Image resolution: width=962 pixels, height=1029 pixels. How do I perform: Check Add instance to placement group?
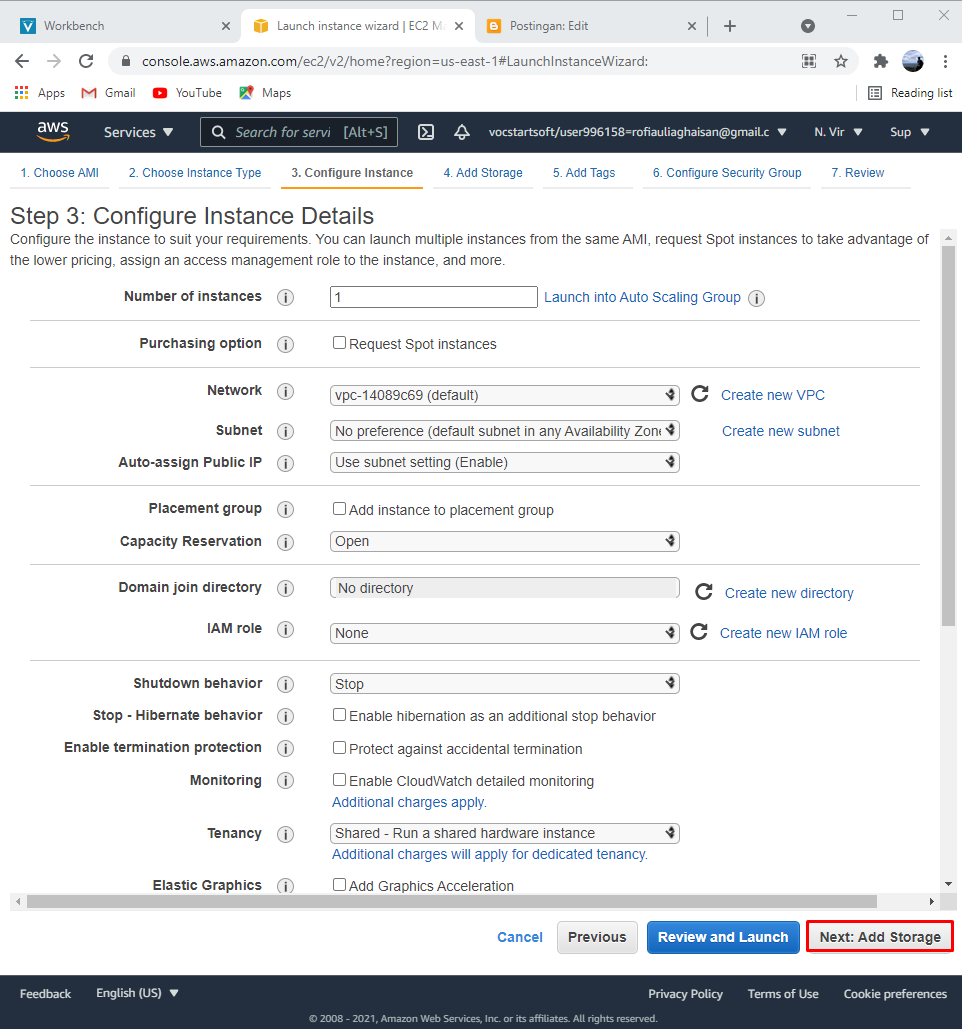point(339,509)
